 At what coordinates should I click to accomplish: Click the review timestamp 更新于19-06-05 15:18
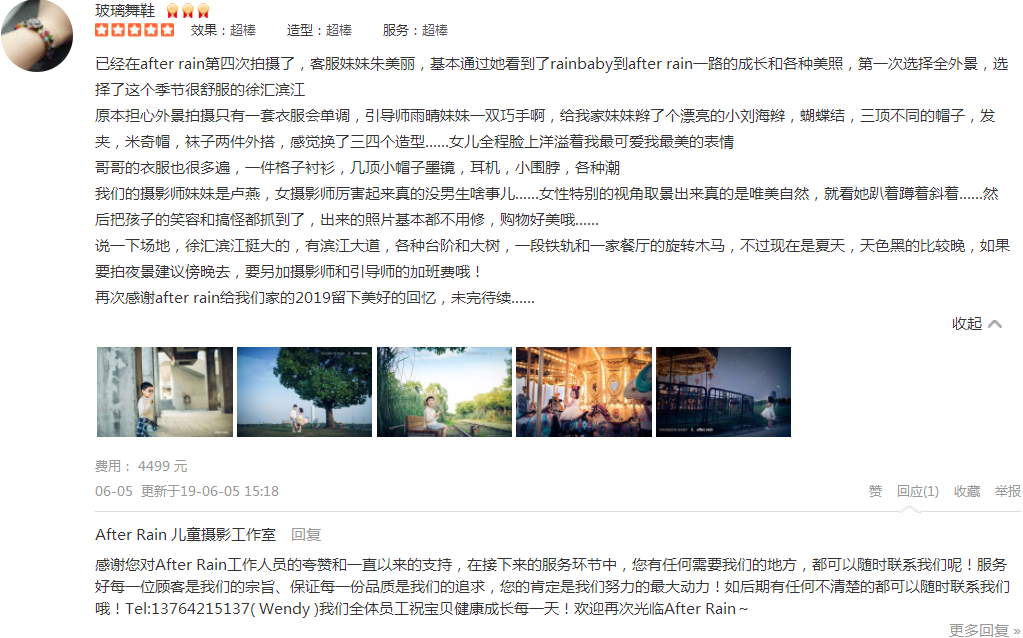[x=210, y=491]
